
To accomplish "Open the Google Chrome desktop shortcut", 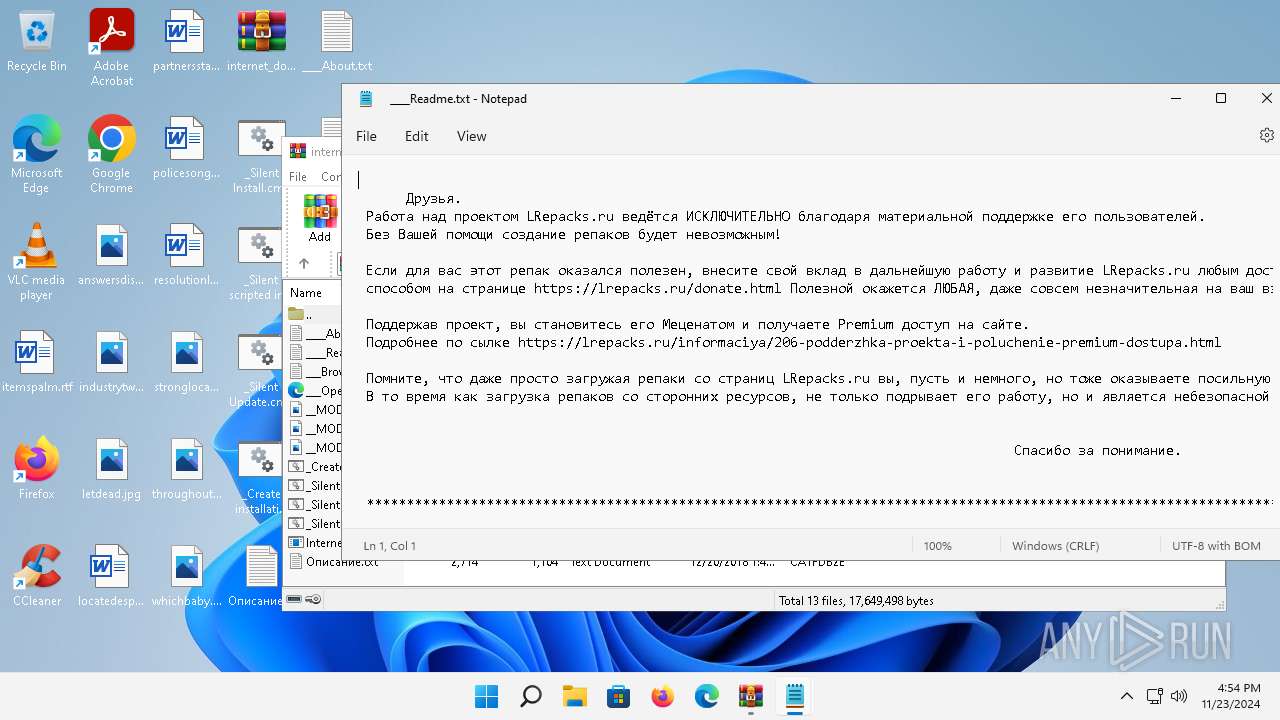I will (x=112, y=154).
